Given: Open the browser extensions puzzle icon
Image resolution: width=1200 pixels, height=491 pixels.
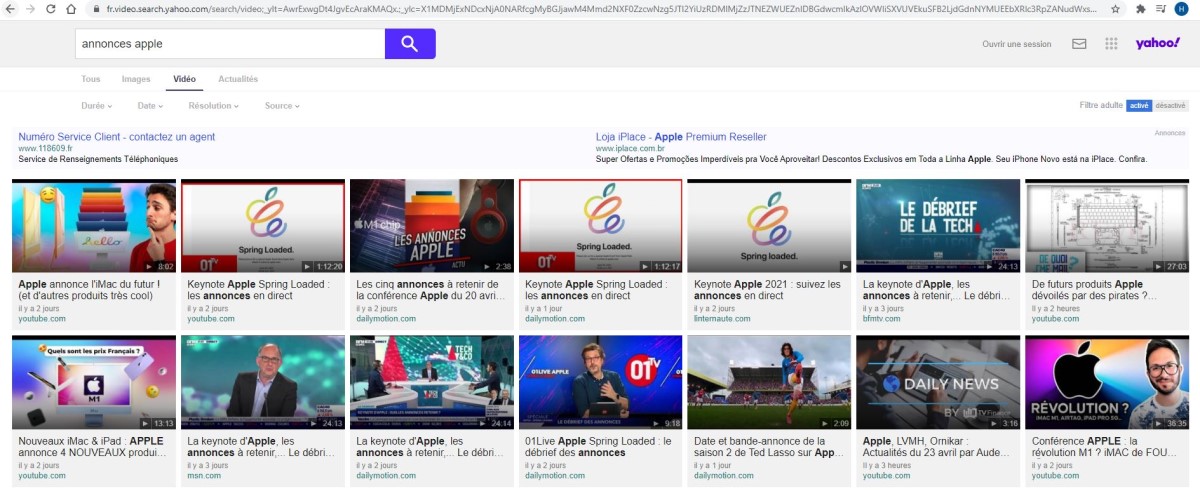Looking at the screenshot, I should point(1141,9).
